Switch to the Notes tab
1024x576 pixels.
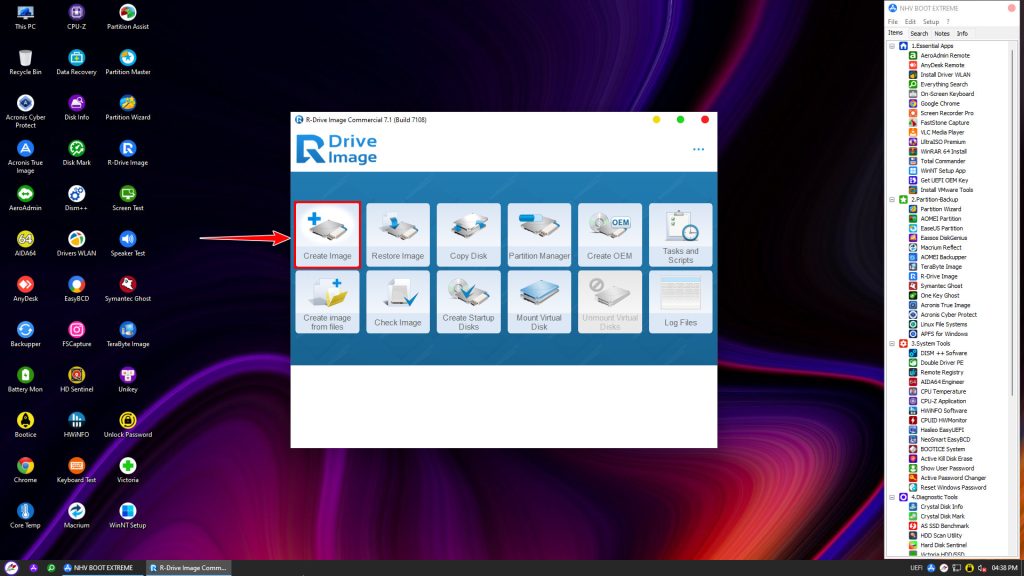click(942, 33)
